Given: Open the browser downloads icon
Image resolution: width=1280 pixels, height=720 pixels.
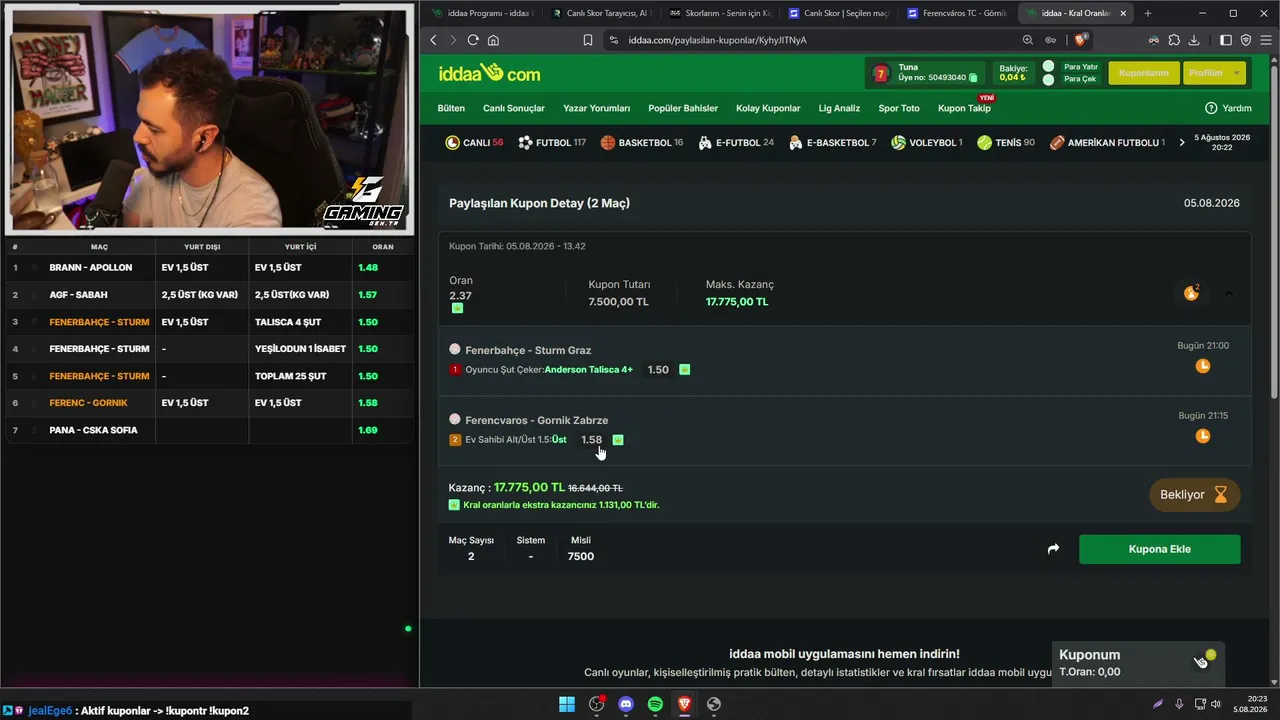Looking at the screenshot, I should point(1194,40).
